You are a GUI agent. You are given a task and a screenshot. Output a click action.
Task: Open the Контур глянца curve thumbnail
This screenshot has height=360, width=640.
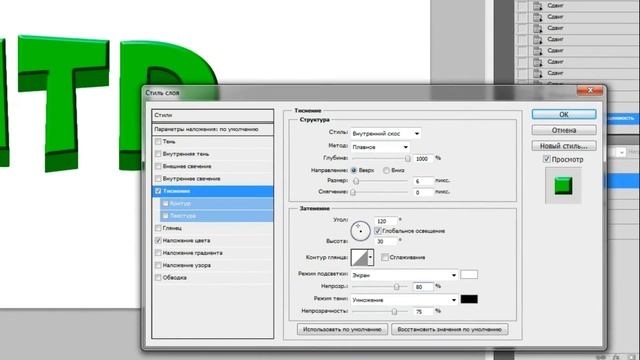(359, 258)
